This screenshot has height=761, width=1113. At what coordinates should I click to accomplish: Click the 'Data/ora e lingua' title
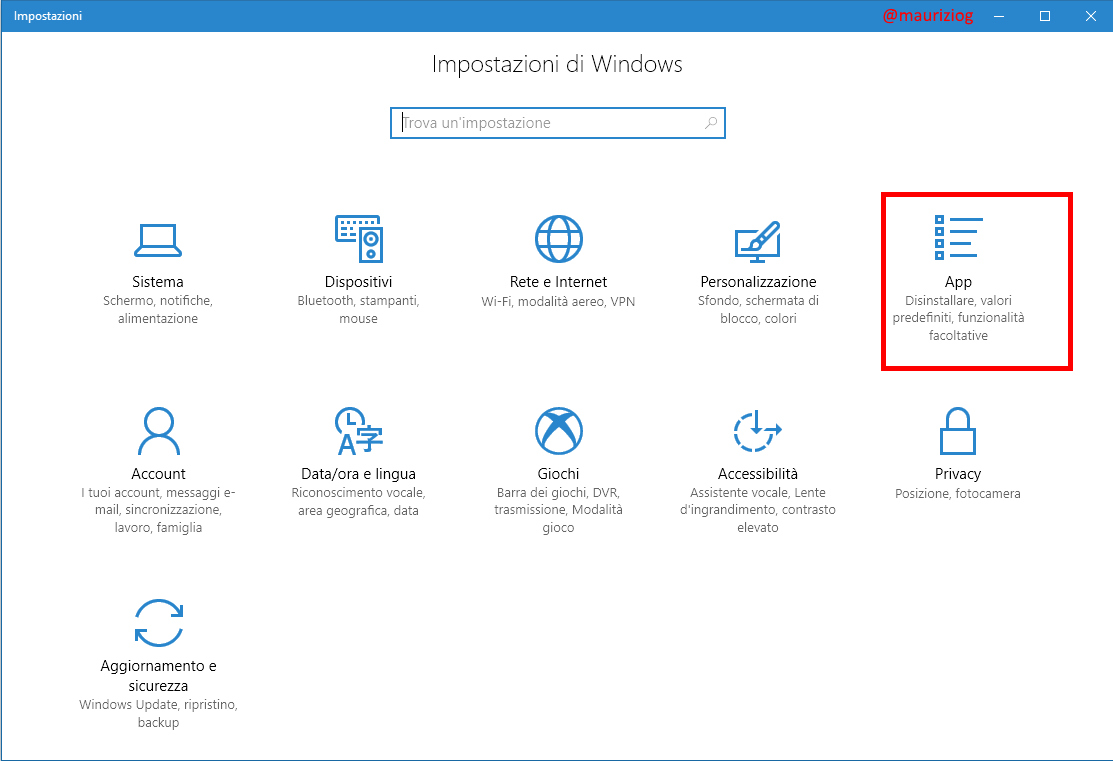tap(358, 473)
